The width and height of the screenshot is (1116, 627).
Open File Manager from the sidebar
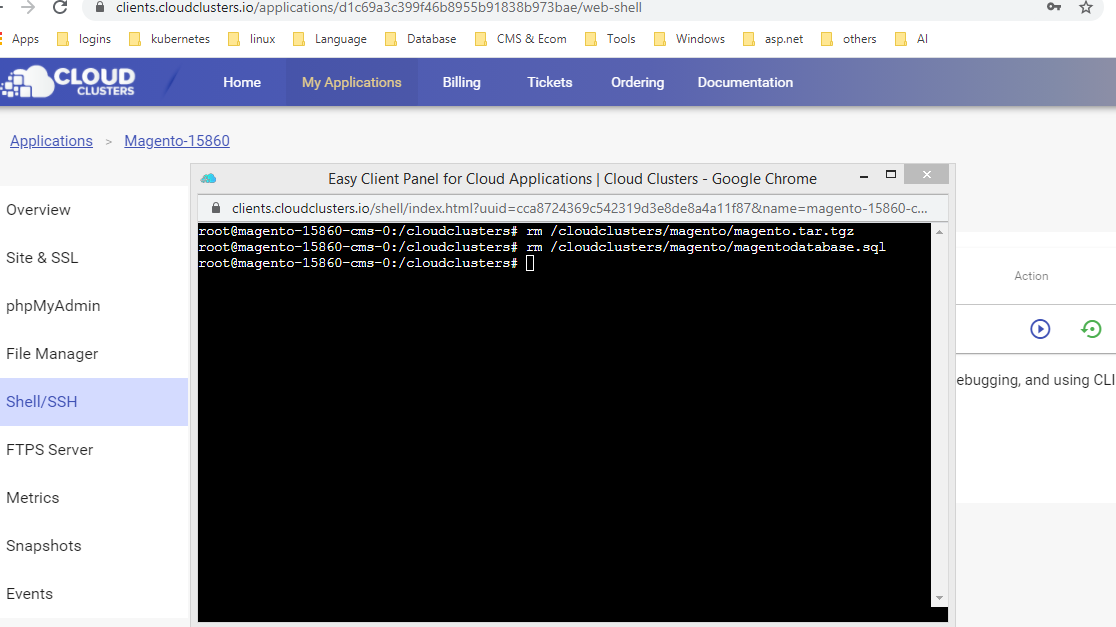pyautogui.click(x=52, y=354)
